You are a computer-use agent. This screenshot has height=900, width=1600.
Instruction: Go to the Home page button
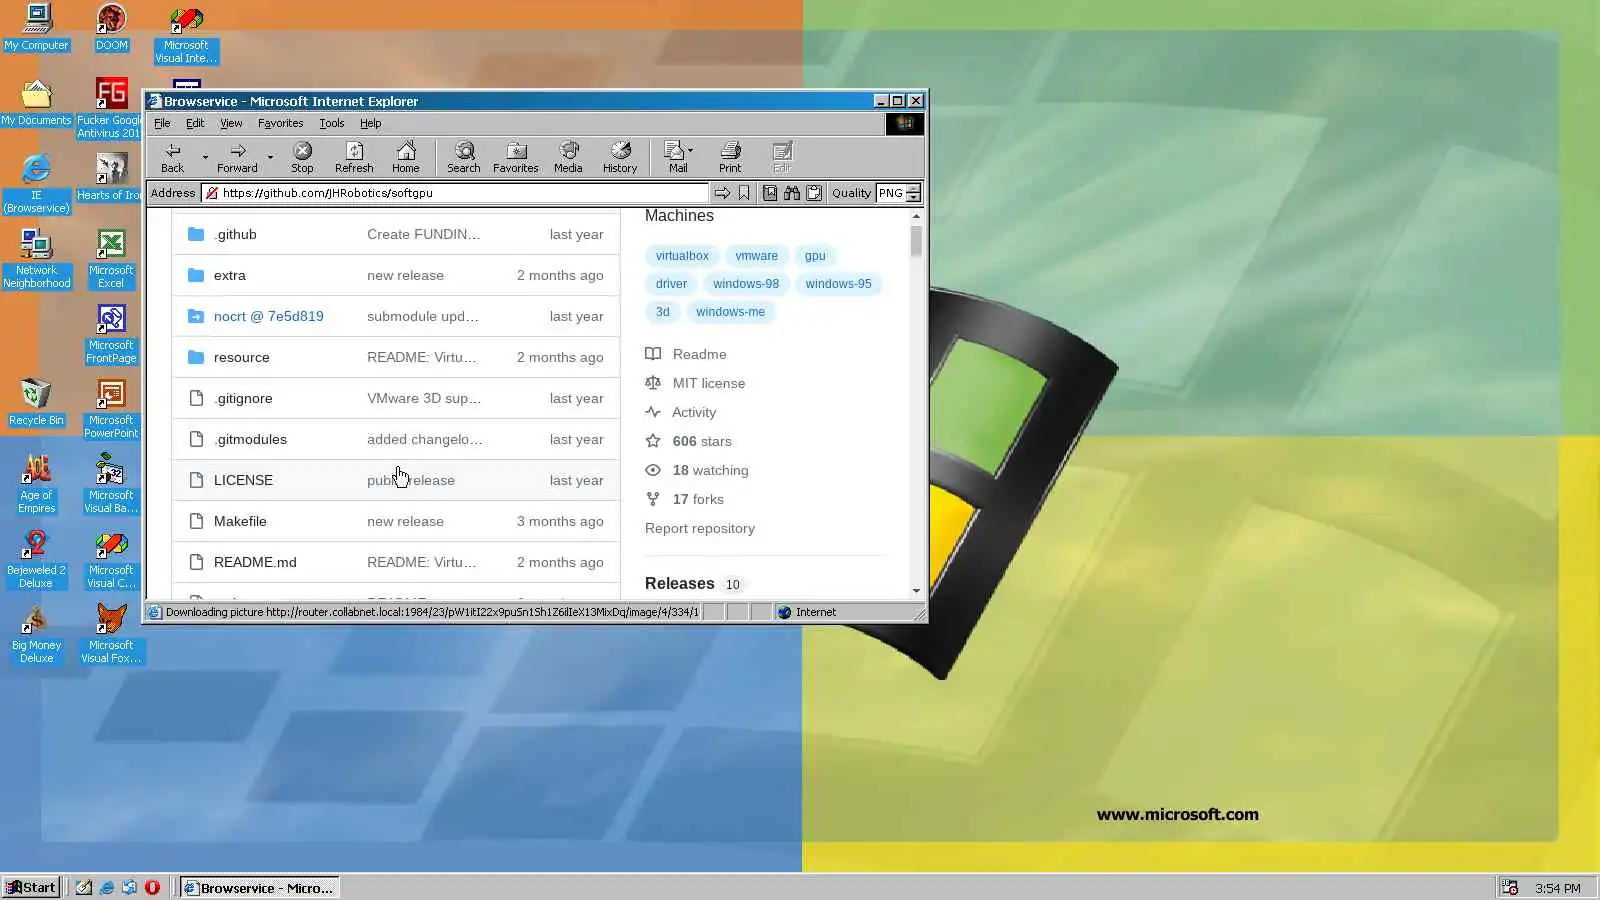pyautogui.click(x=406, y=157)
